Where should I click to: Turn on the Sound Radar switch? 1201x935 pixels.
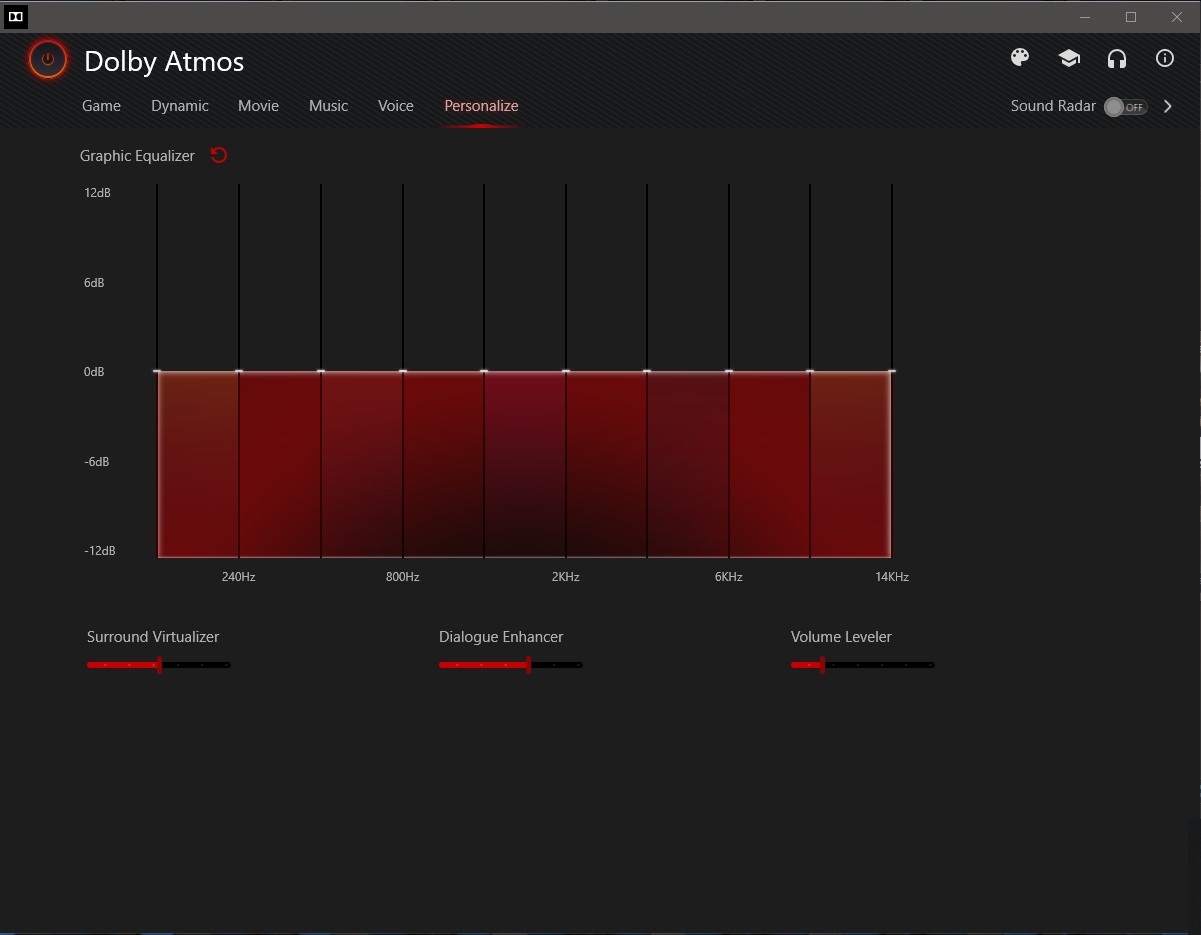click(x=1125, y=107)
